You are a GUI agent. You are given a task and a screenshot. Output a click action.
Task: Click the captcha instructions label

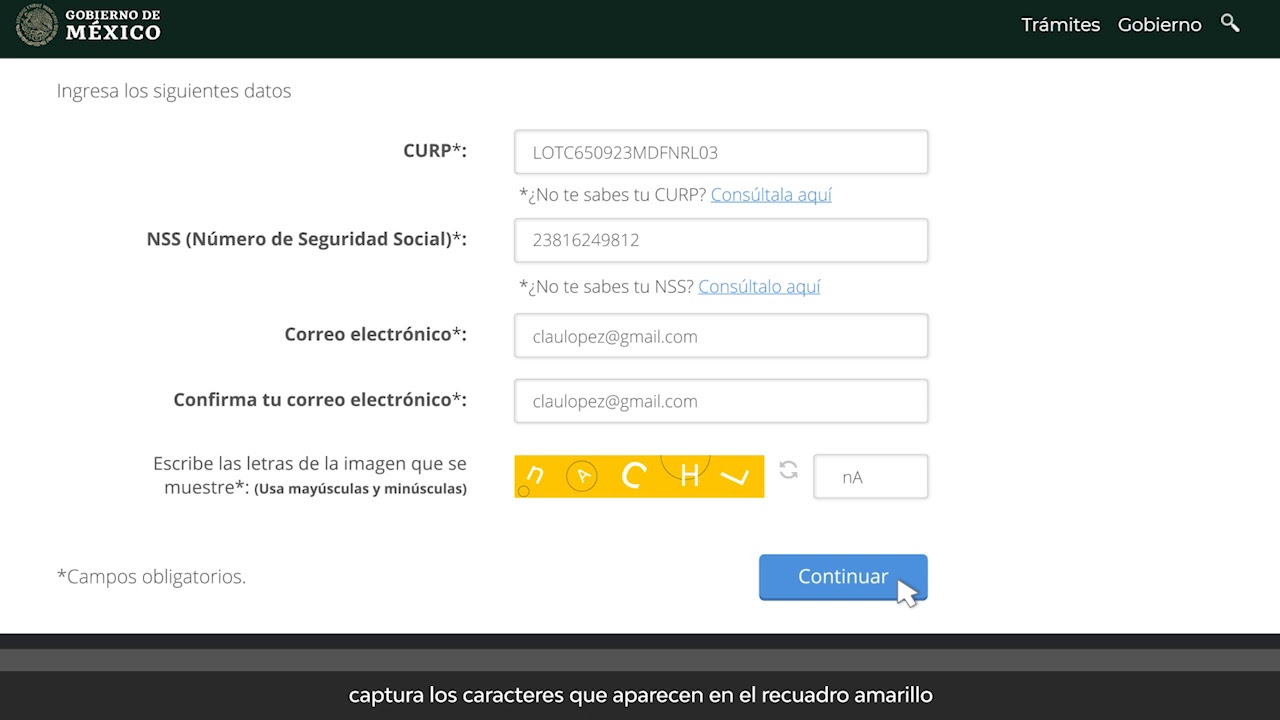pyautogui.click(x=308, y=475)
